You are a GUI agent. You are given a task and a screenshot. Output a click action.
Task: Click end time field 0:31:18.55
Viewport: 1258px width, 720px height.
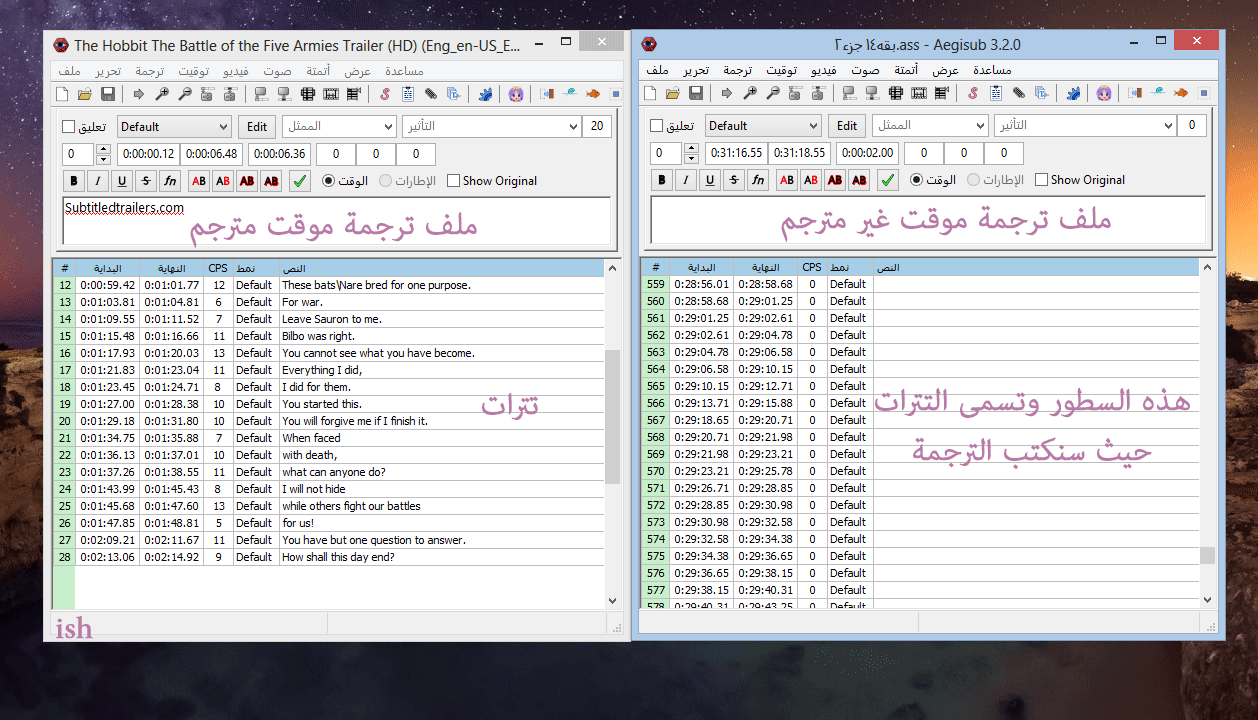tap(800, 153)
